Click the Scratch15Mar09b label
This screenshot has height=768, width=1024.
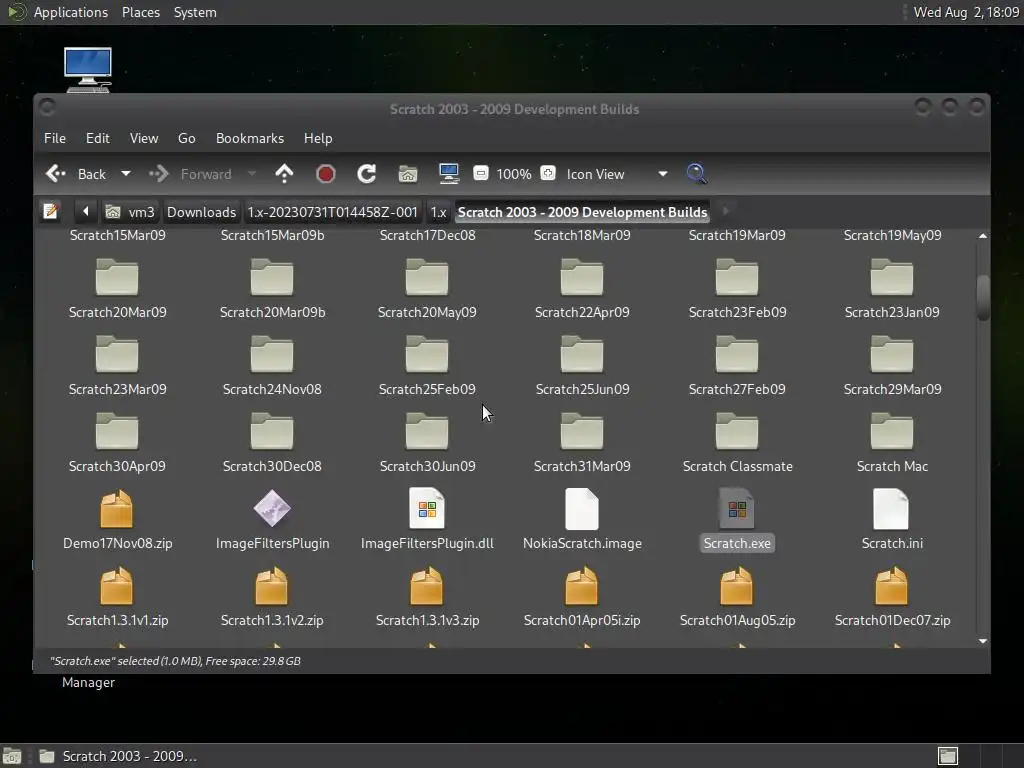click(x=272, y=236)
